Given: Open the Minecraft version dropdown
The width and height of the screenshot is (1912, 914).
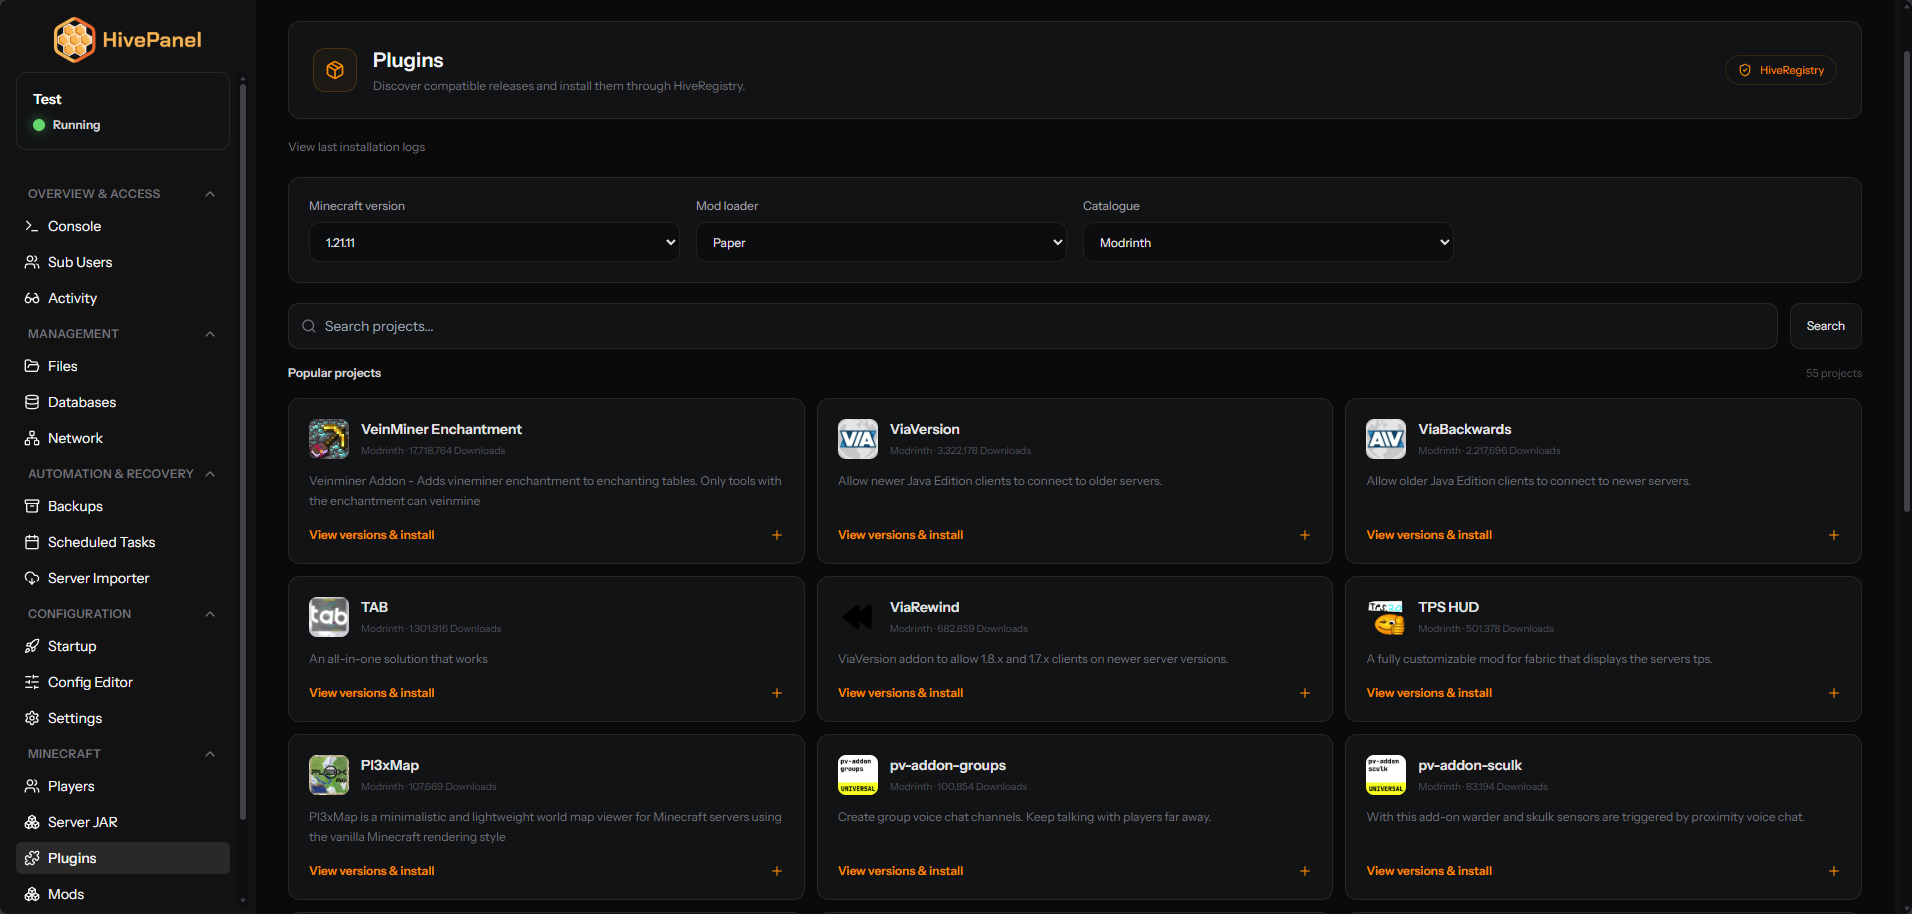Looking at the screenshot, I should click(x=494, y=242).
